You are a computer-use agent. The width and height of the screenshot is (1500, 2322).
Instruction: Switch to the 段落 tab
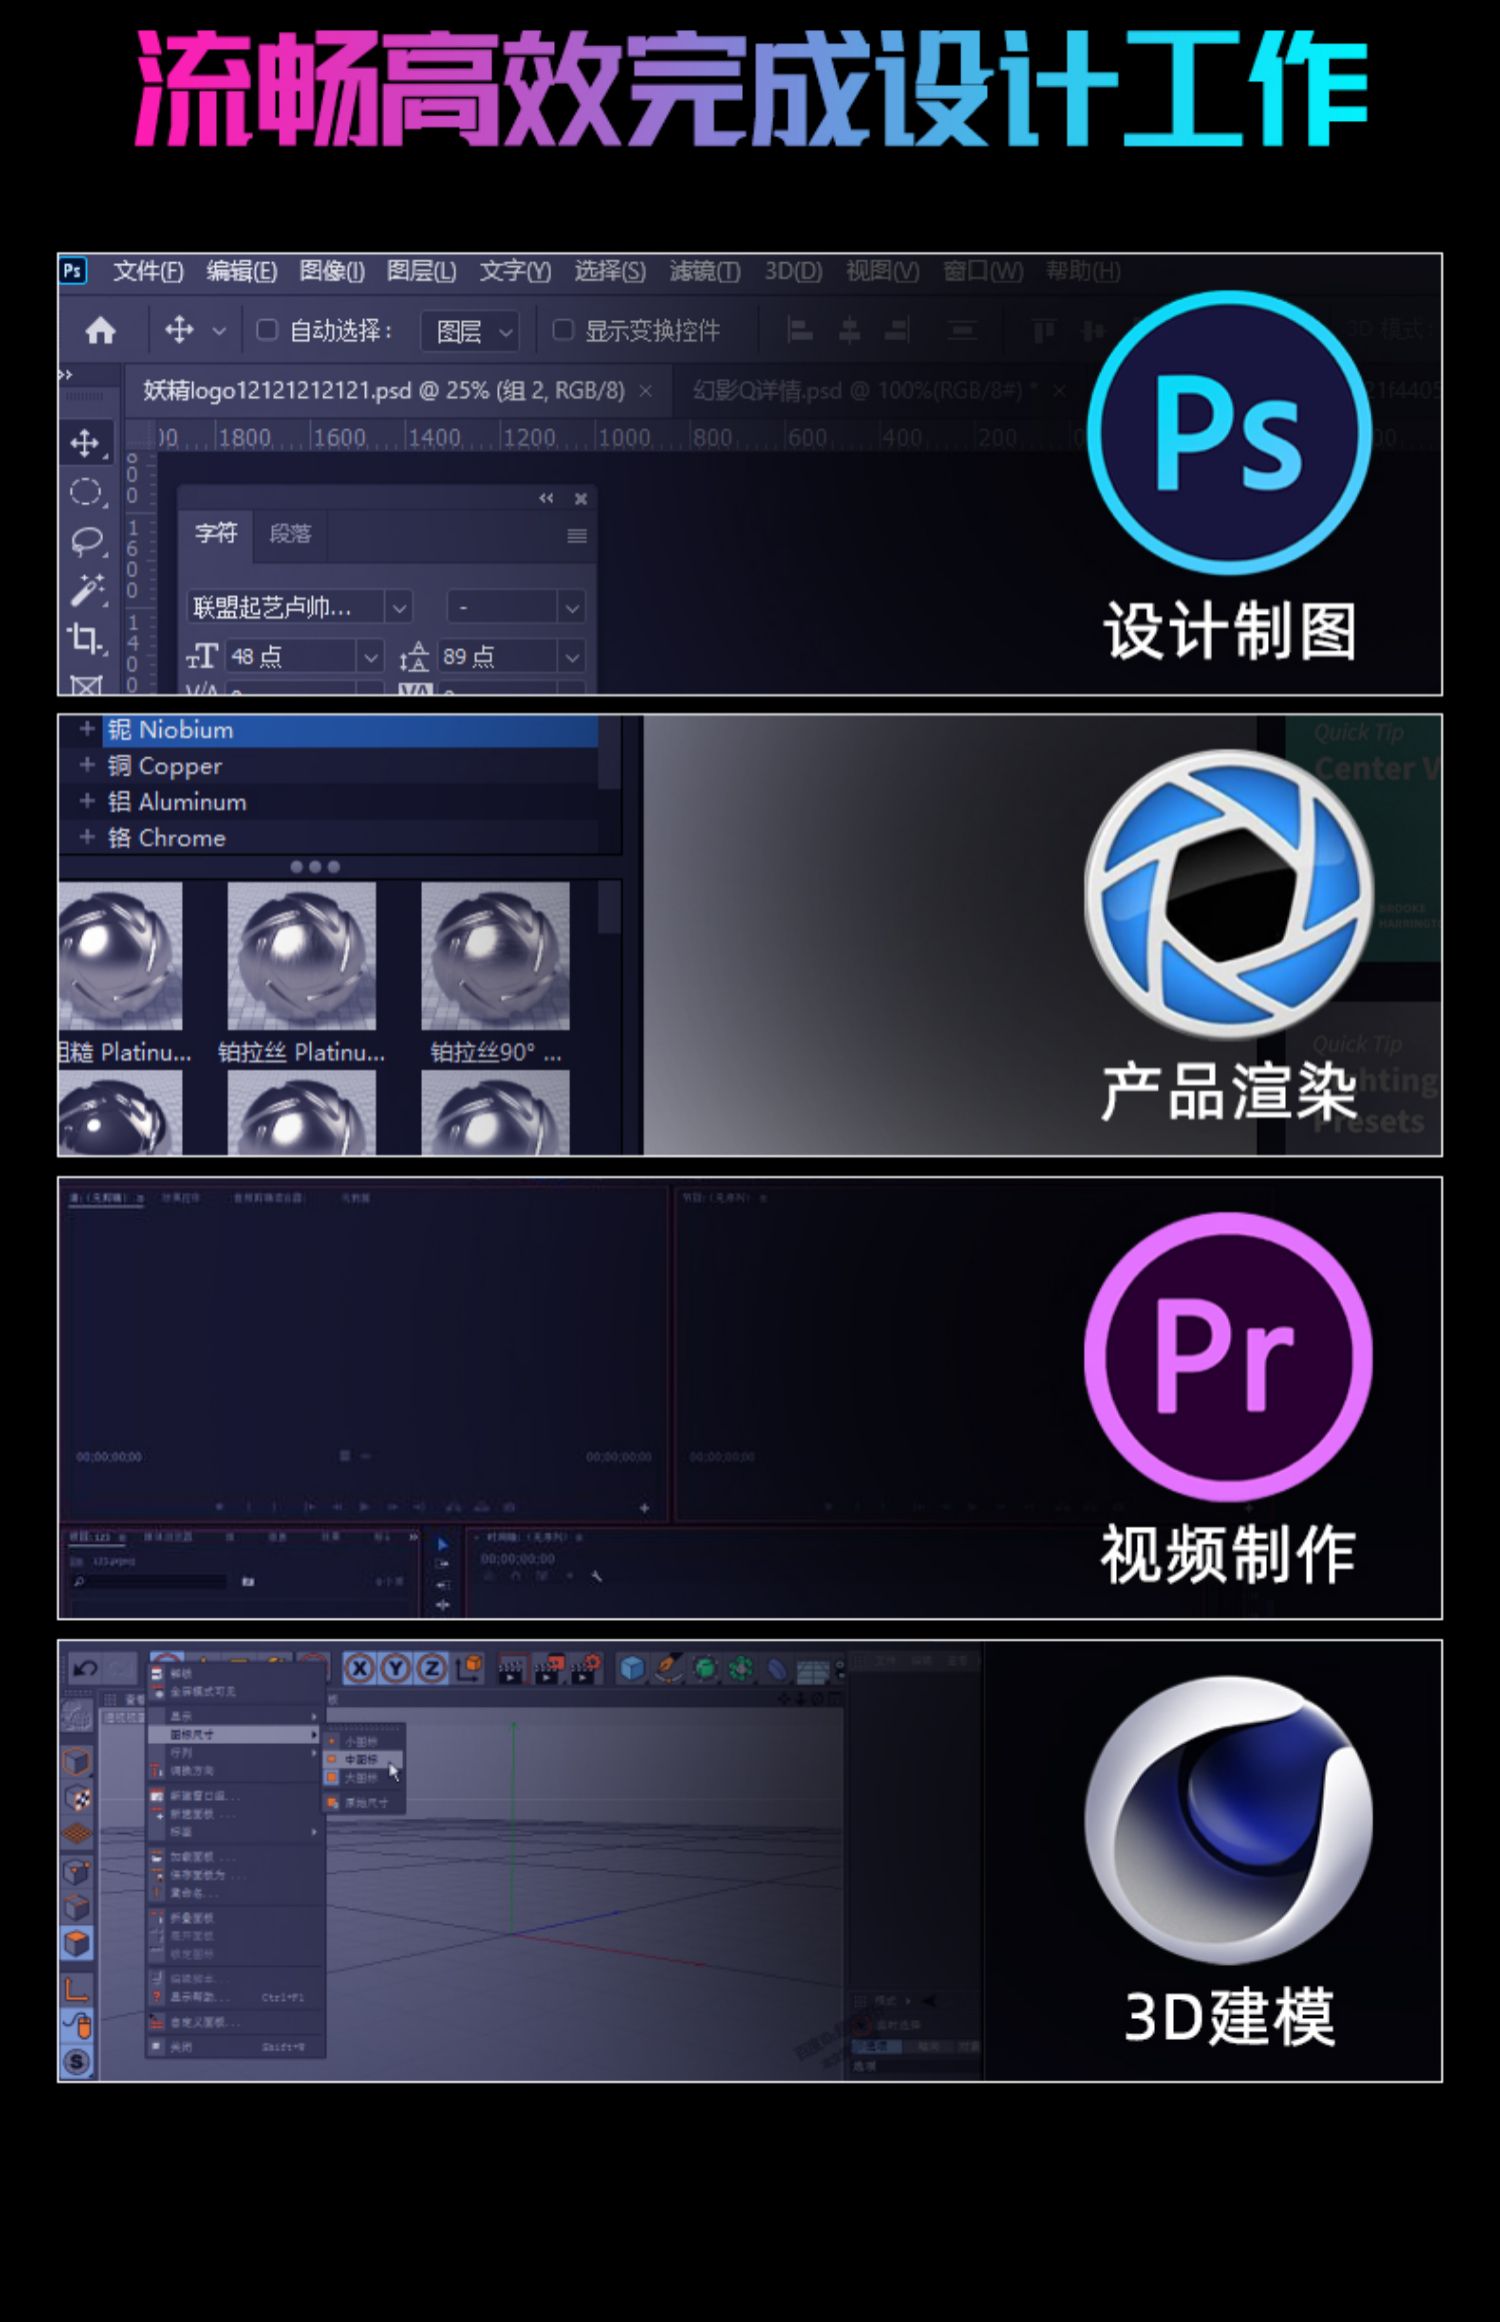click(x=290, y=533)
